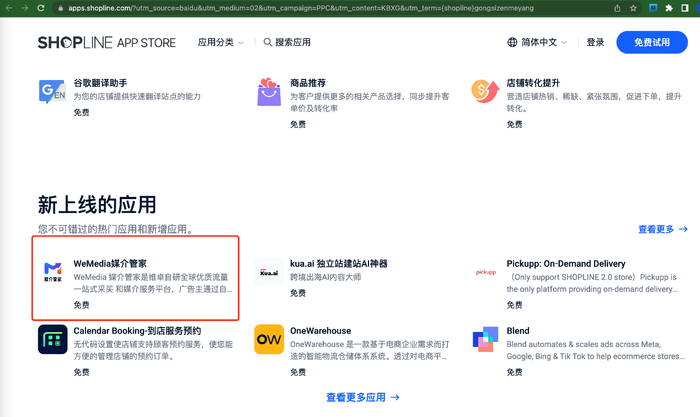
Task: Open the 商品推荐 shopping bag icon
Action: (x=269, y=92)
